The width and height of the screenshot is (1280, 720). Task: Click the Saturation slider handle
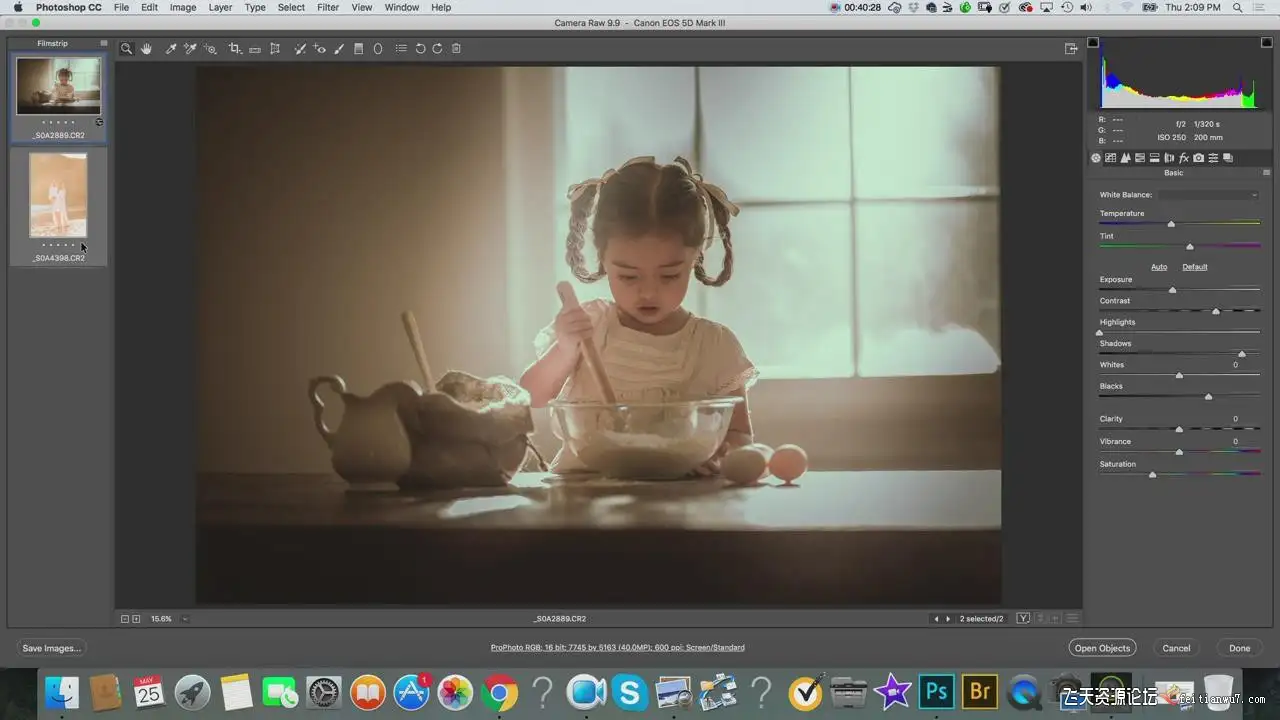pos(1153,475)
